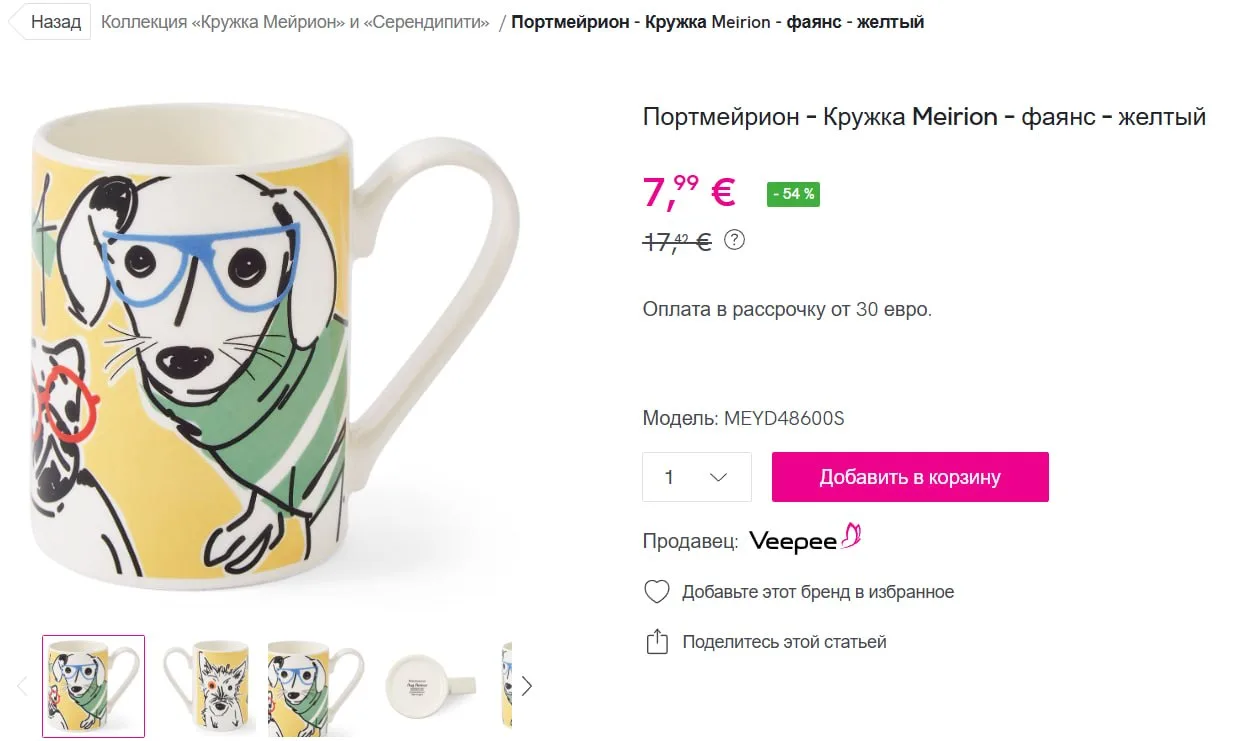Show previous thumbnails with left arrow

[x=22, y=686]
